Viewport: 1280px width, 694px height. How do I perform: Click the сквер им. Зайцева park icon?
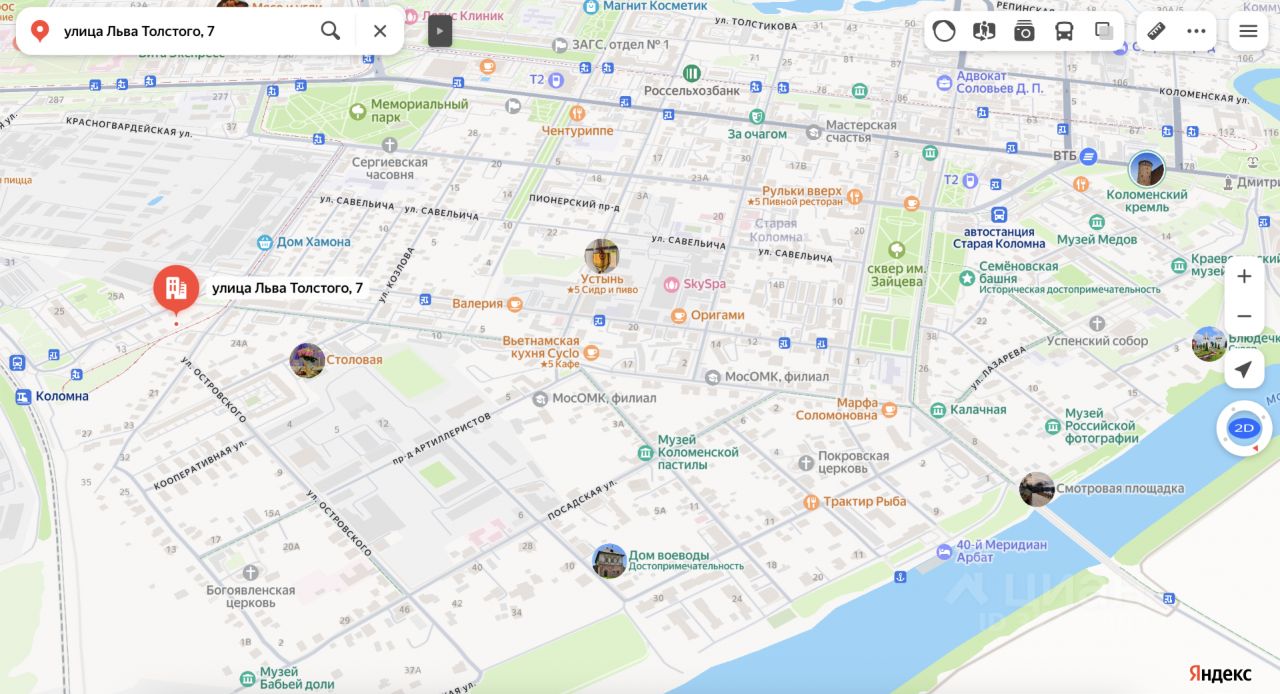tap(896, 249)
